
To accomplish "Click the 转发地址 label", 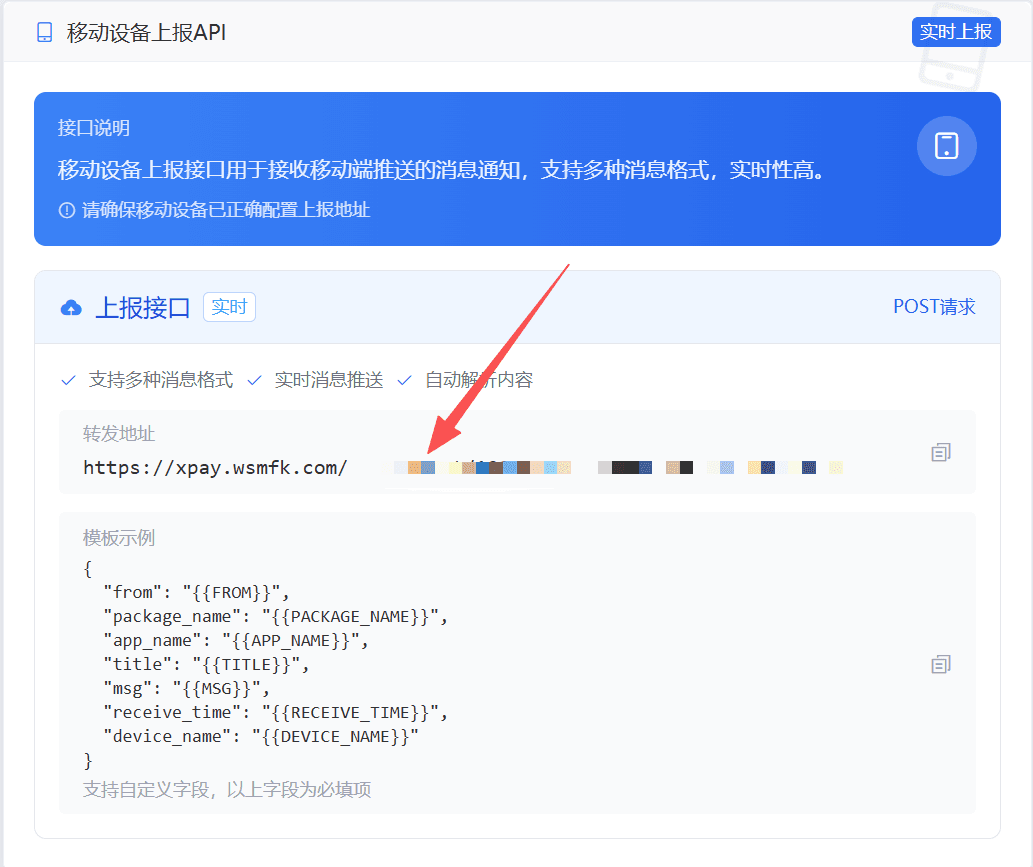I will point(119,434).
